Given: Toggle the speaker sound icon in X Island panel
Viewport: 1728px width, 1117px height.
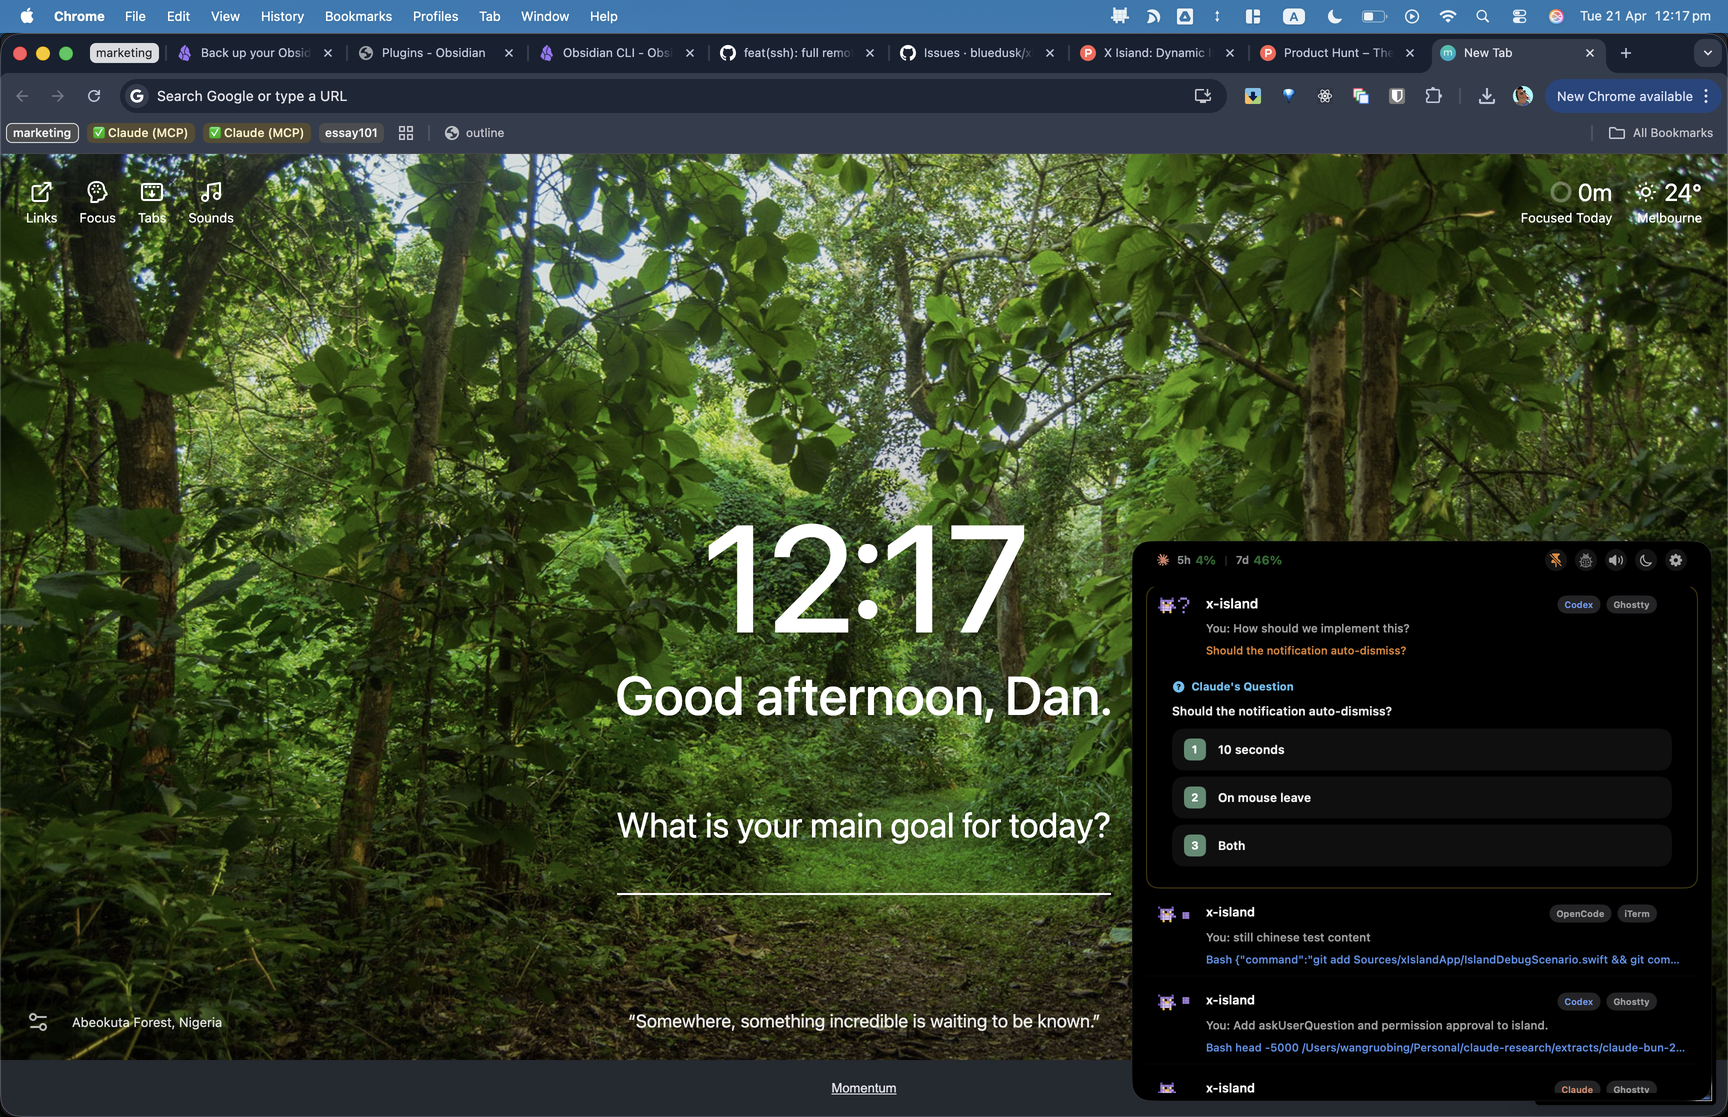Looking at the screenshot, I should pos(1616,560).
